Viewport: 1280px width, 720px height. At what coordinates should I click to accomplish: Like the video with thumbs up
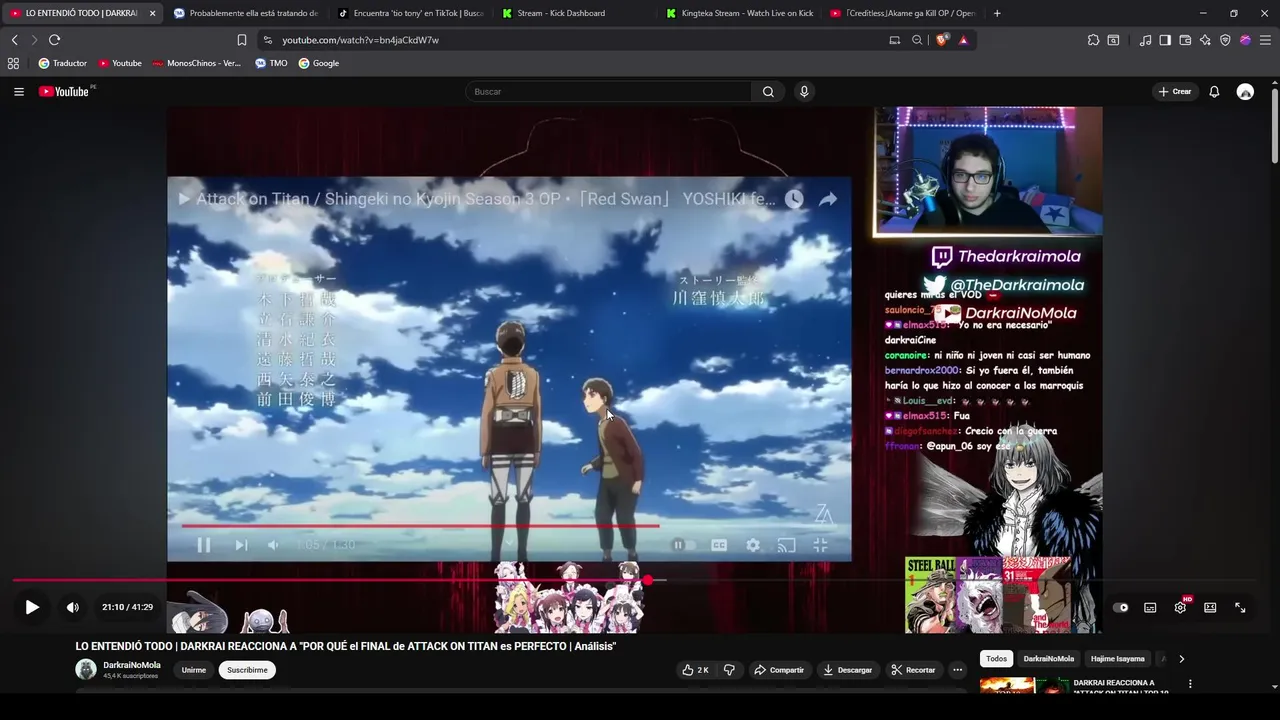click(695, 670)
